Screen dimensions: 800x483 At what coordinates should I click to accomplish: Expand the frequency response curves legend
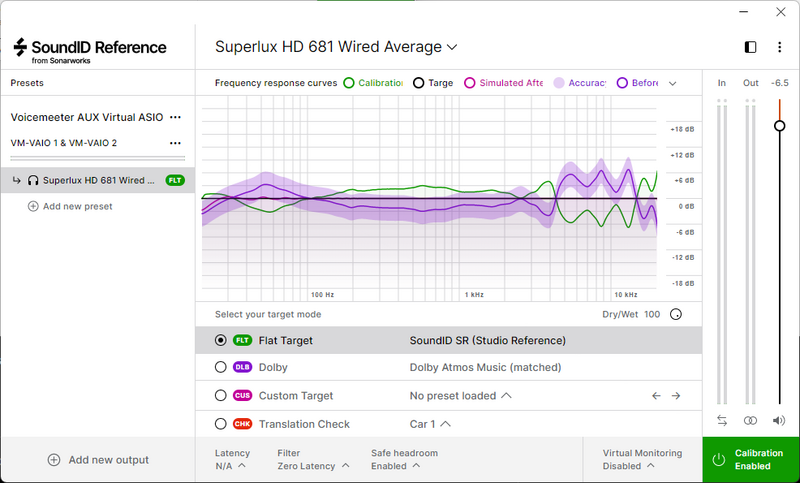[x=672, y=83]
